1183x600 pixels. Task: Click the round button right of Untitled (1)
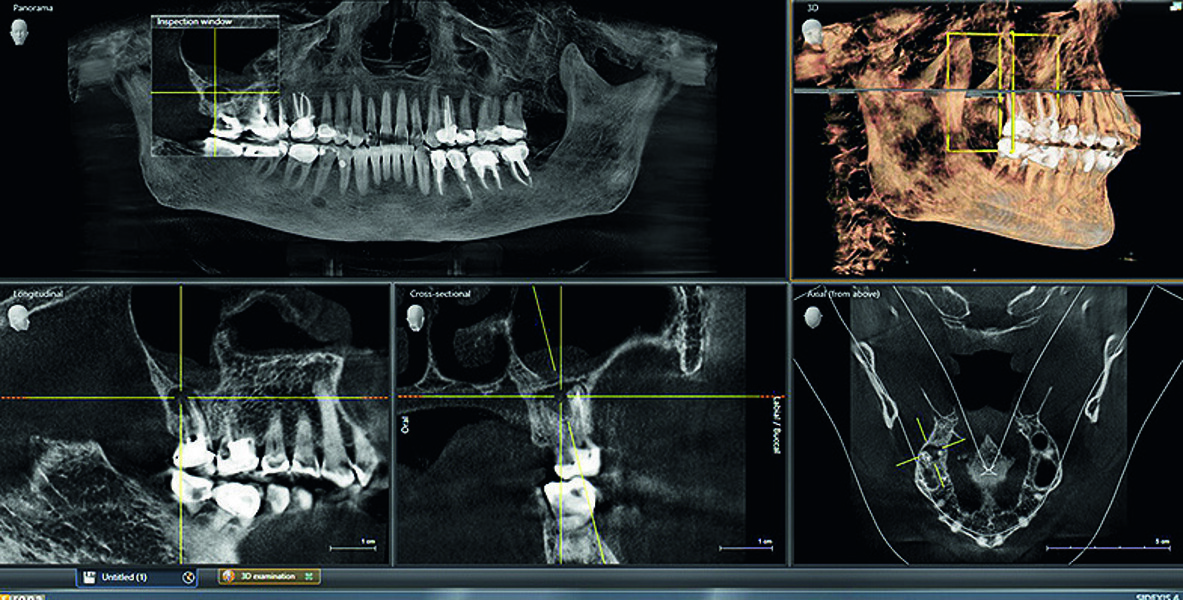(188, 577)
